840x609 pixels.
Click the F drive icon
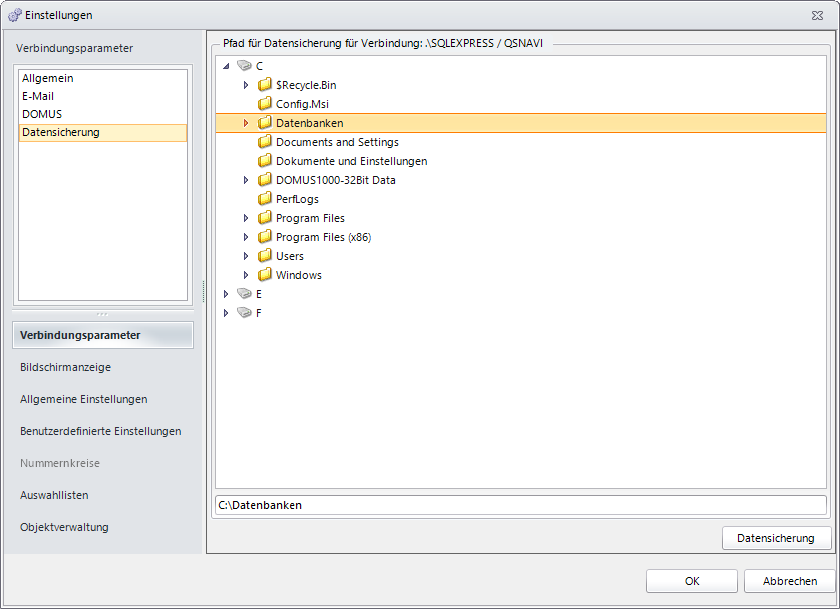(244, 313)
